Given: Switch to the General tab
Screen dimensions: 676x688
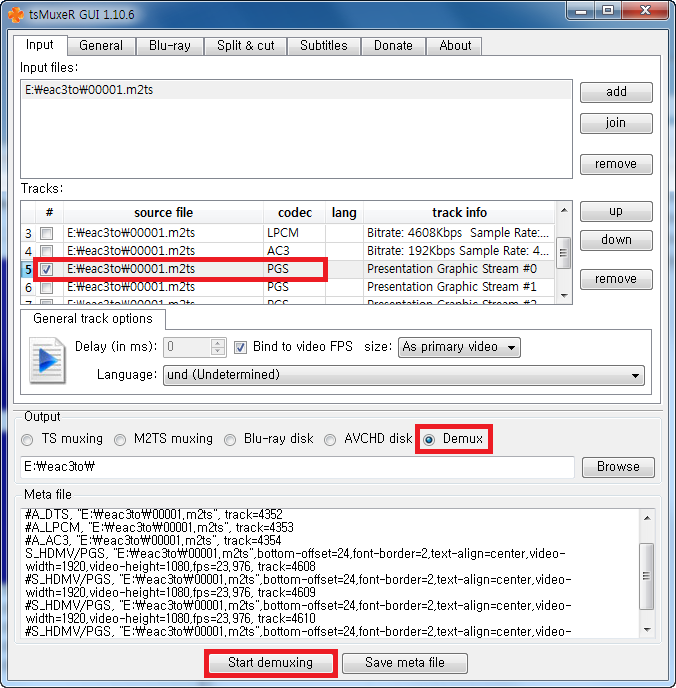Looking at the screenshot, I should (101, 46).
